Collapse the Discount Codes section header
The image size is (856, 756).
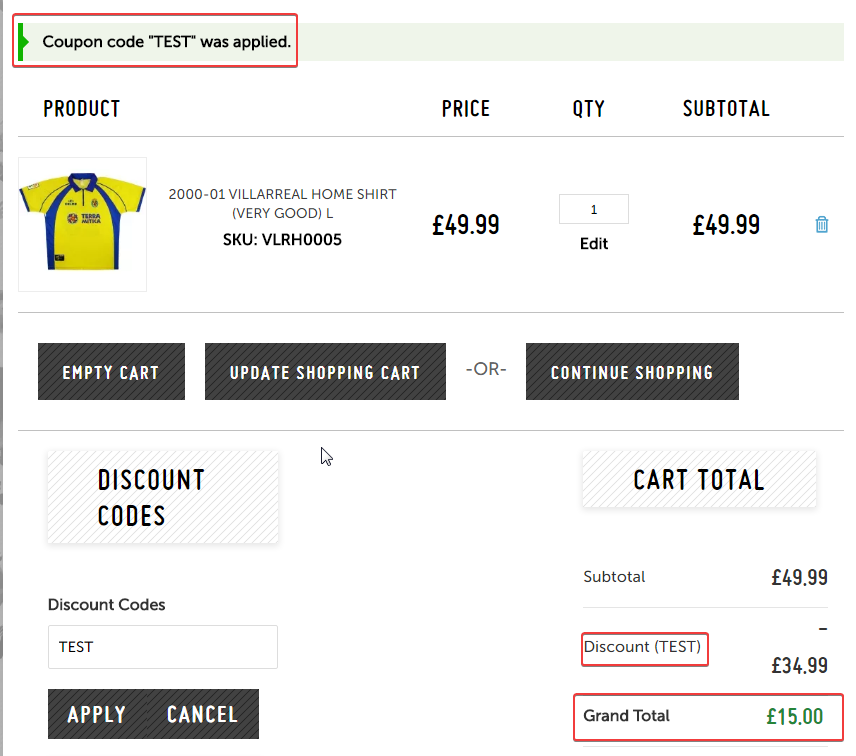coord(163,497)
